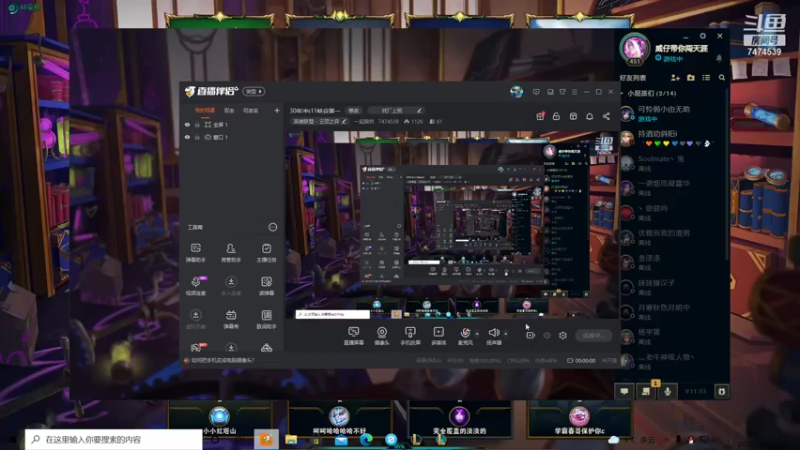
Task: Click the list view icon in friends panel
Action: 706,78
